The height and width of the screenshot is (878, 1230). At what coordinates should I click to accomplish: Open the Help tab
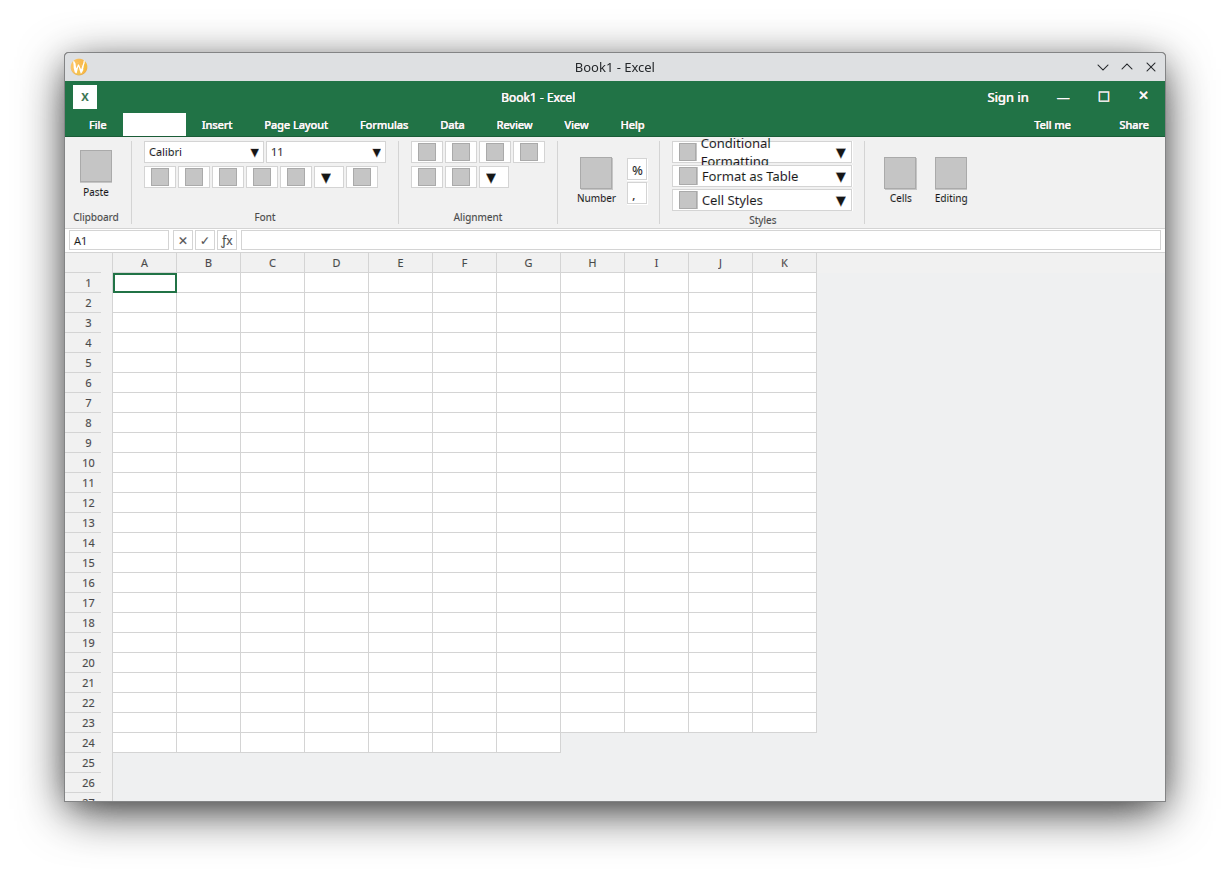(x=632, y=125)
